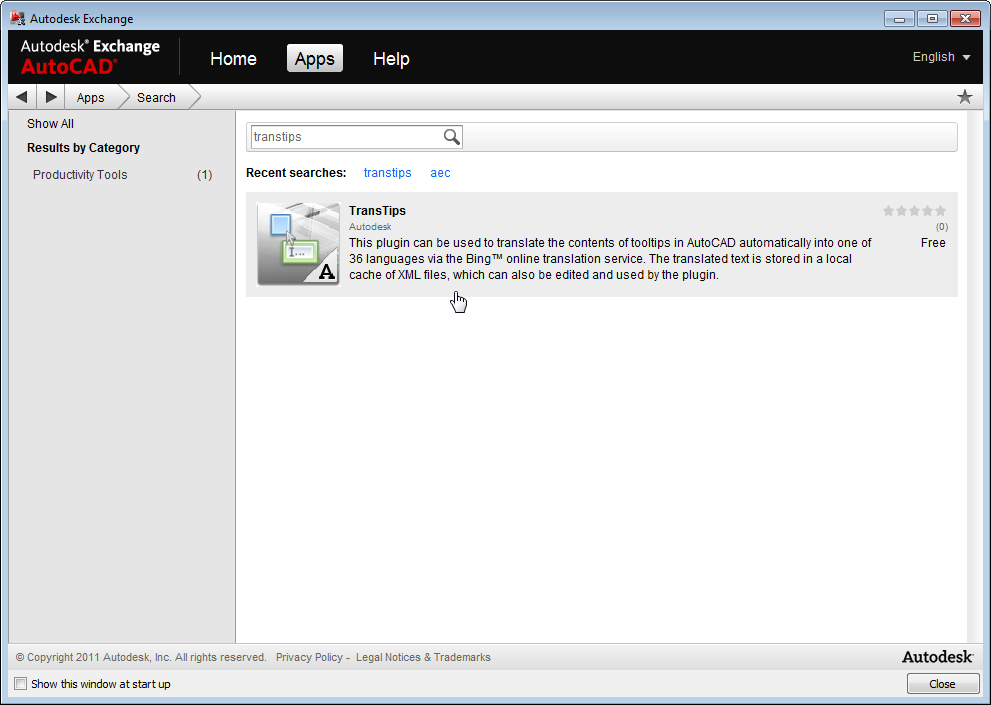991x705 pixels.
Task: Click the recent search 'transtips' link
Action: click(387, 173)
